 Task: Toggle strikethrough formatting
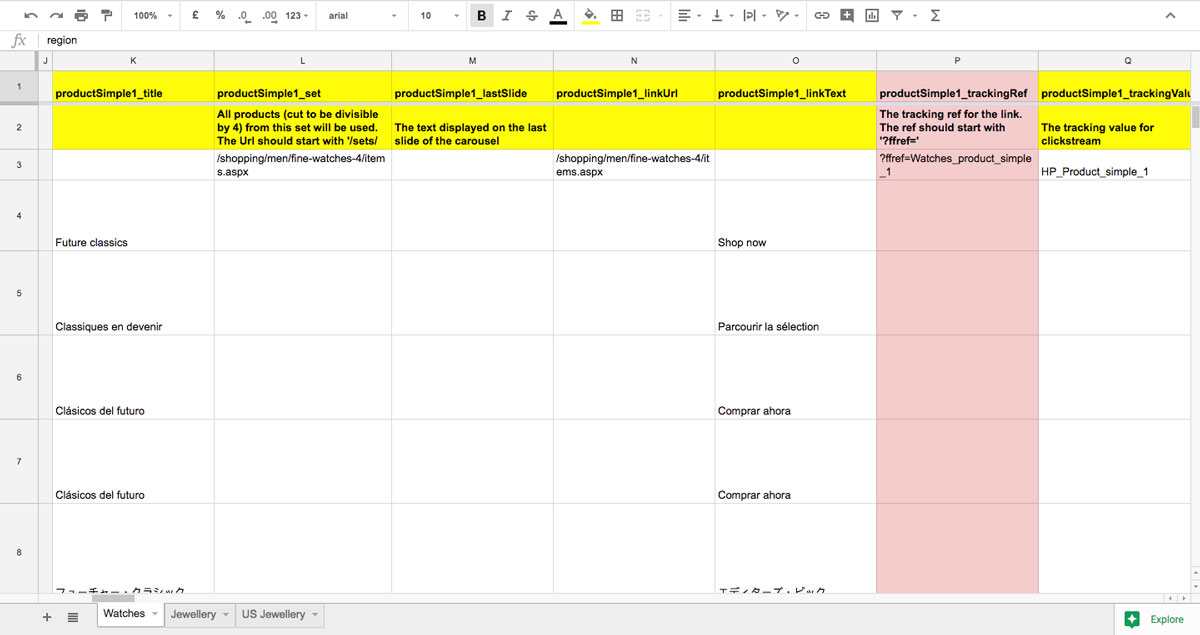pyautogui.click(x=531, y=16)
